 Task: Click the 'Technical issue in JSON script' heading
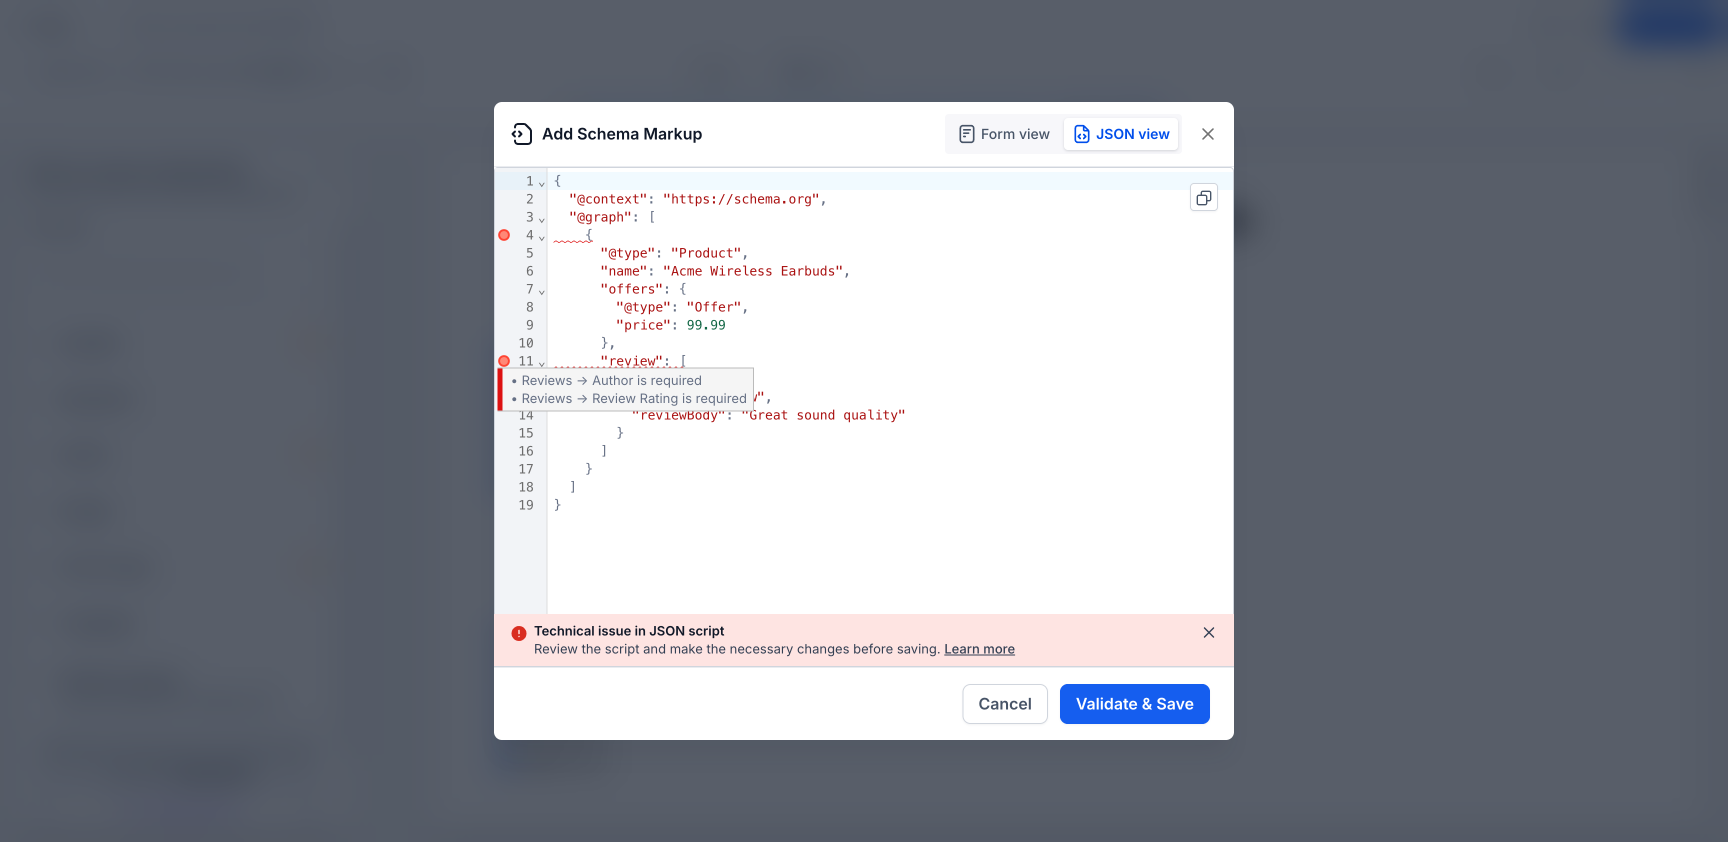click(629, 631)
